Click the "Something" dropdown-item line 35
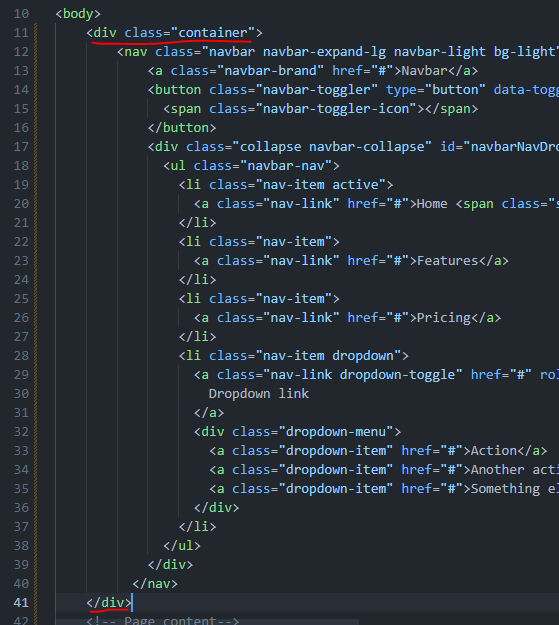559x625 pixels. pyautogui.click(x=384, y=489)
